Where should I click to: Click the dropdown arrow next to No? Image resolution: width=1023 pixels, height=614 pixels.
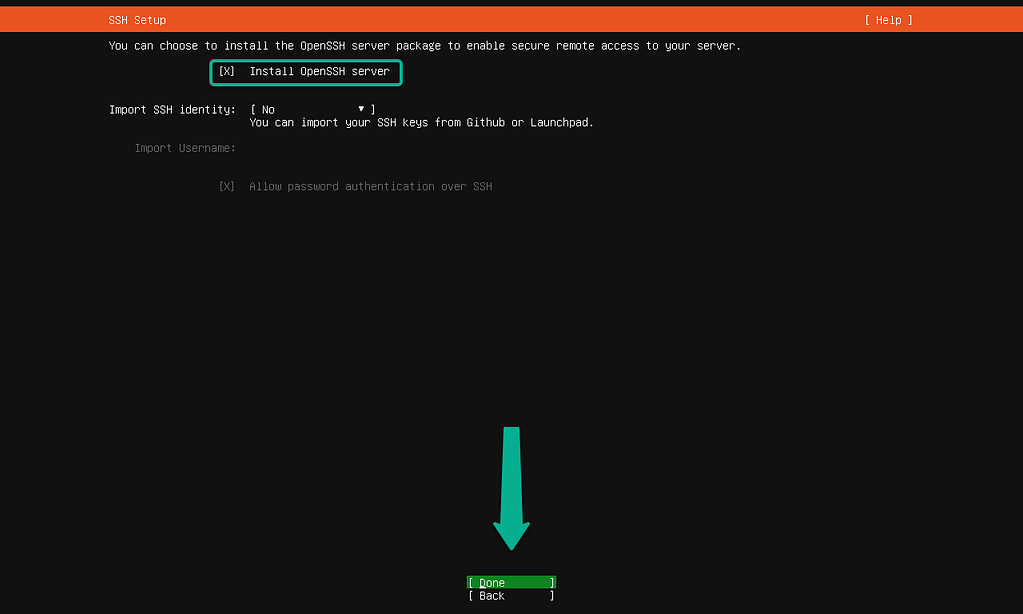361,109
